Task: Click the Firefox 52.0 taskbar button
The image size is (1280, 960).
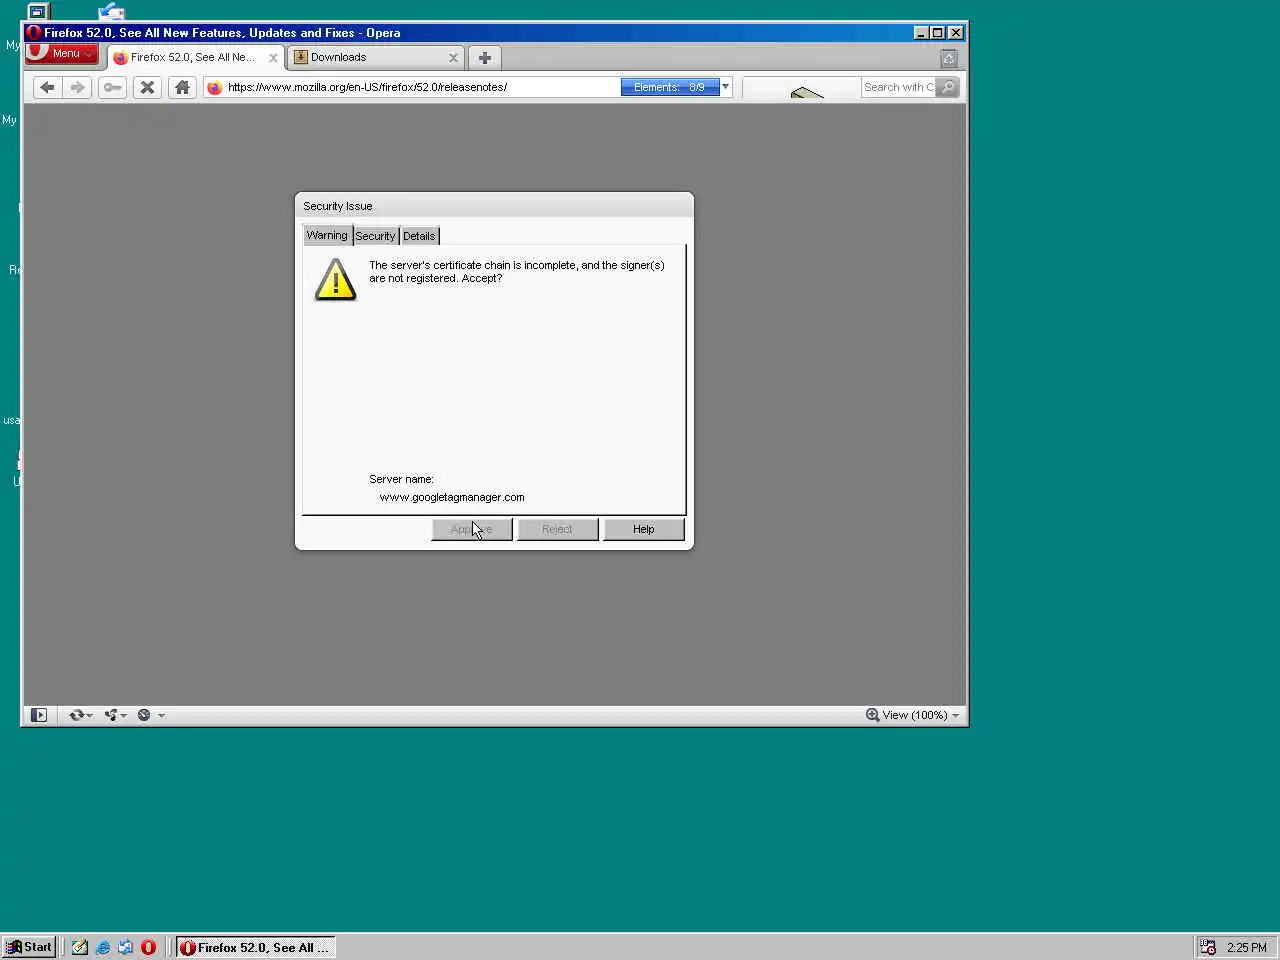Action: tap(255, 947)
